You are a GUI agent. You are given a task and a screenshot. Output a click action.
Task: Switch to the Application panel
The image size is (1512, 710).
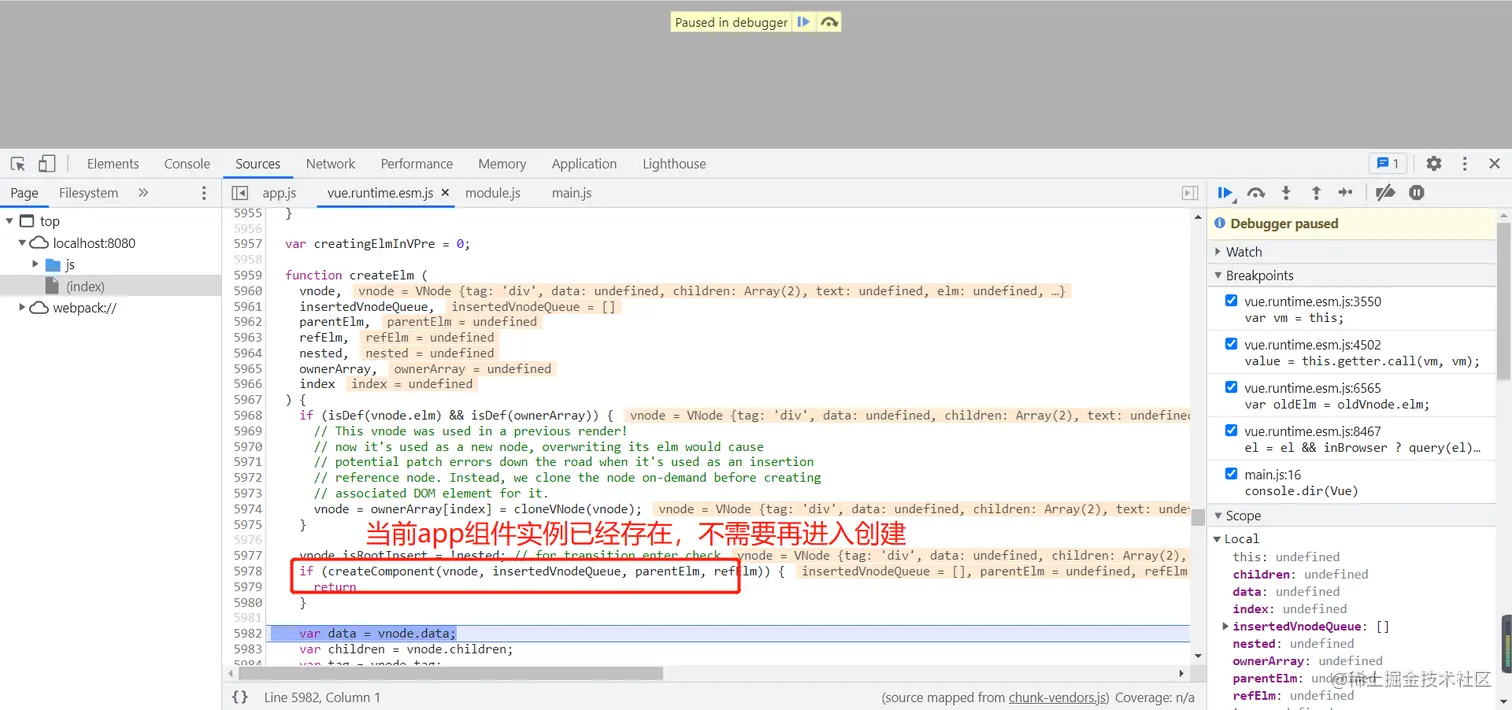(584, 164)
